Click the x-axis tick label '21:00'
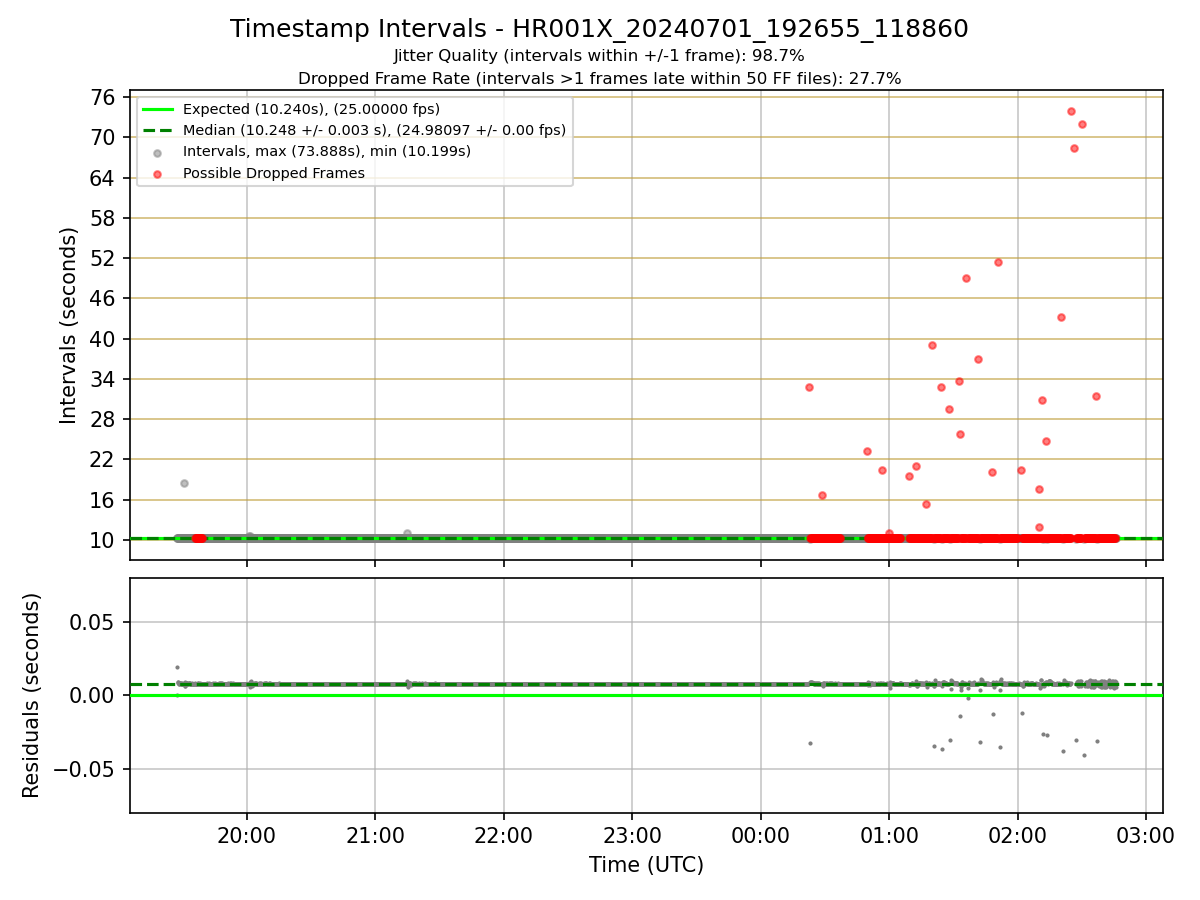The image size is (1200, 900). [375, 836]
